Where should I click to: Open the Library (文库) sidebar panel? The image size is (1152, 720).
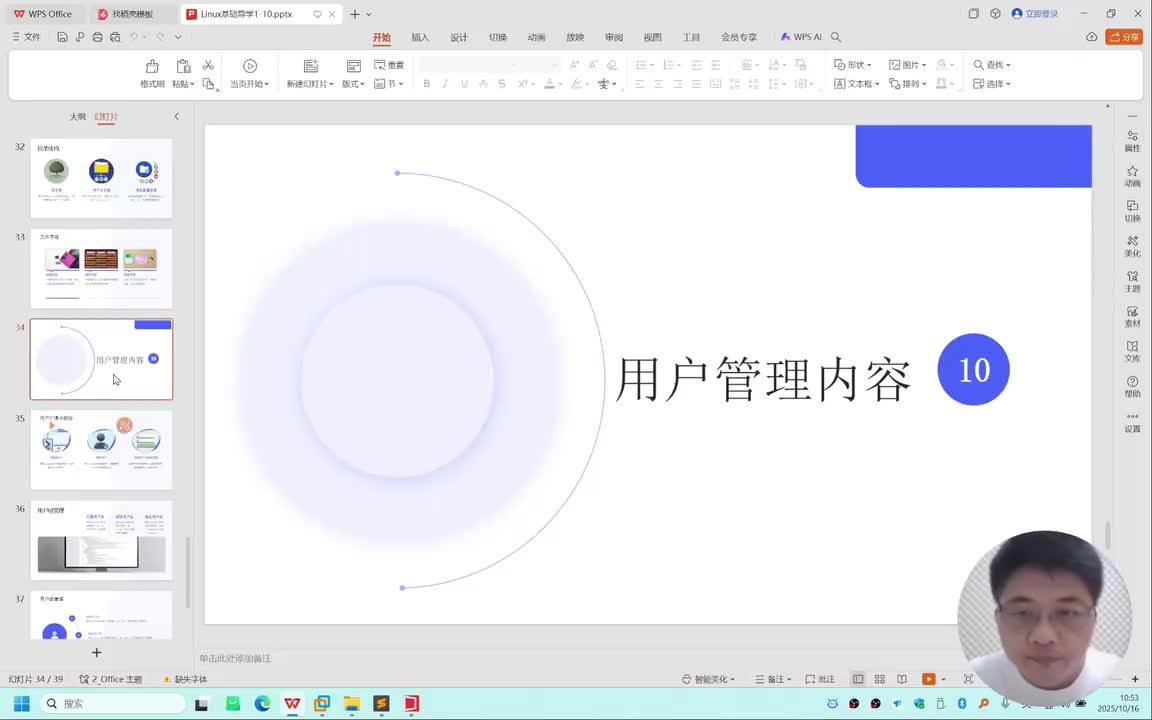point(1132,351)
